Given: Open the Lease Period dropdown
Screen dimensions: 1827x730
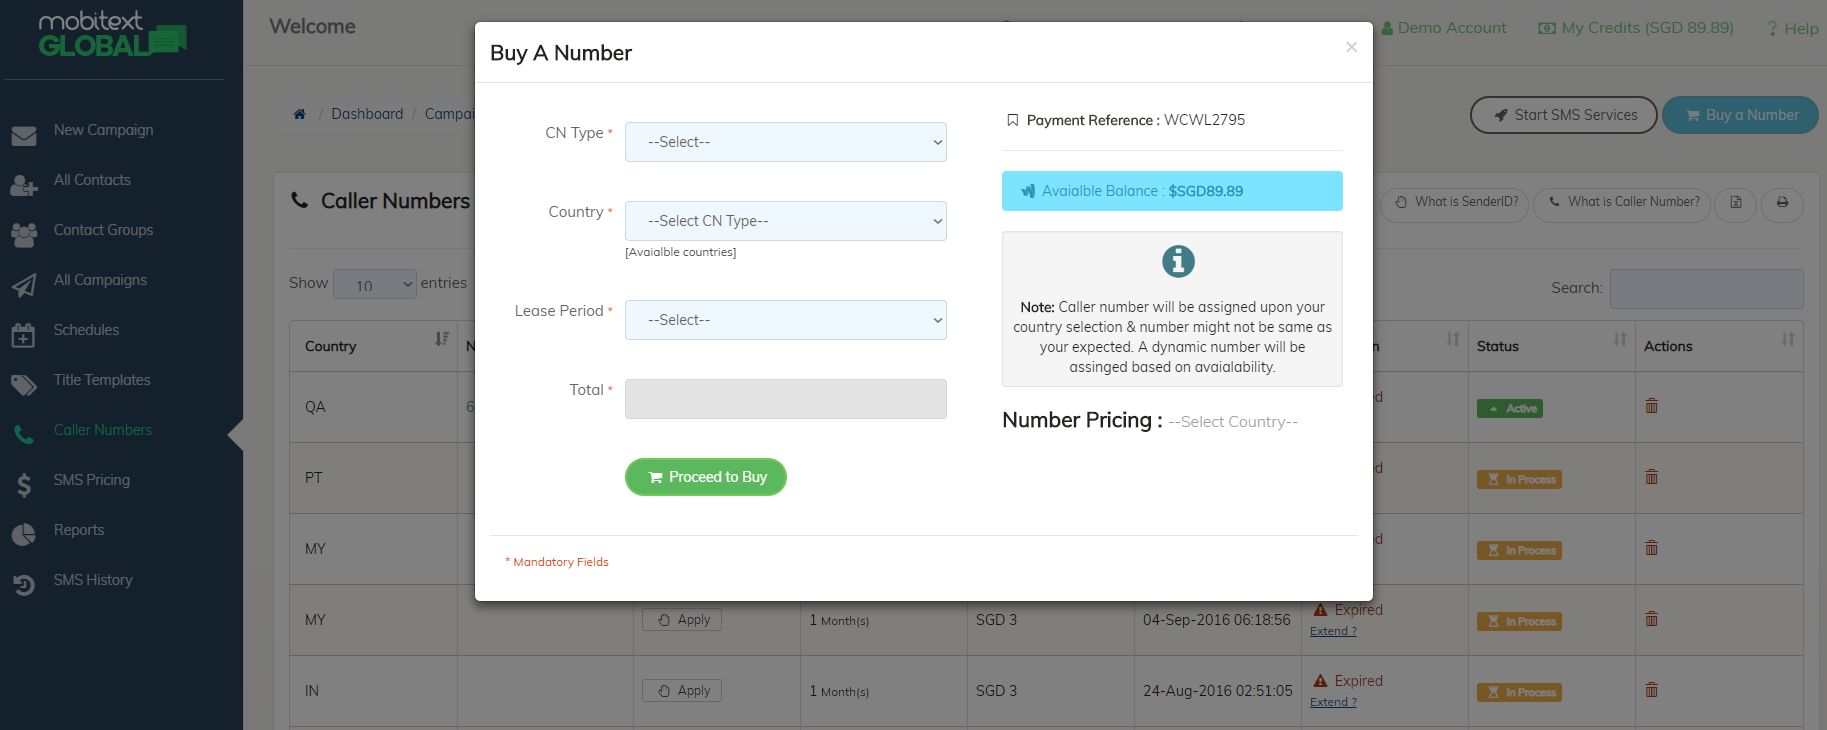Looking at the screenshot, I should pos(785,320).
